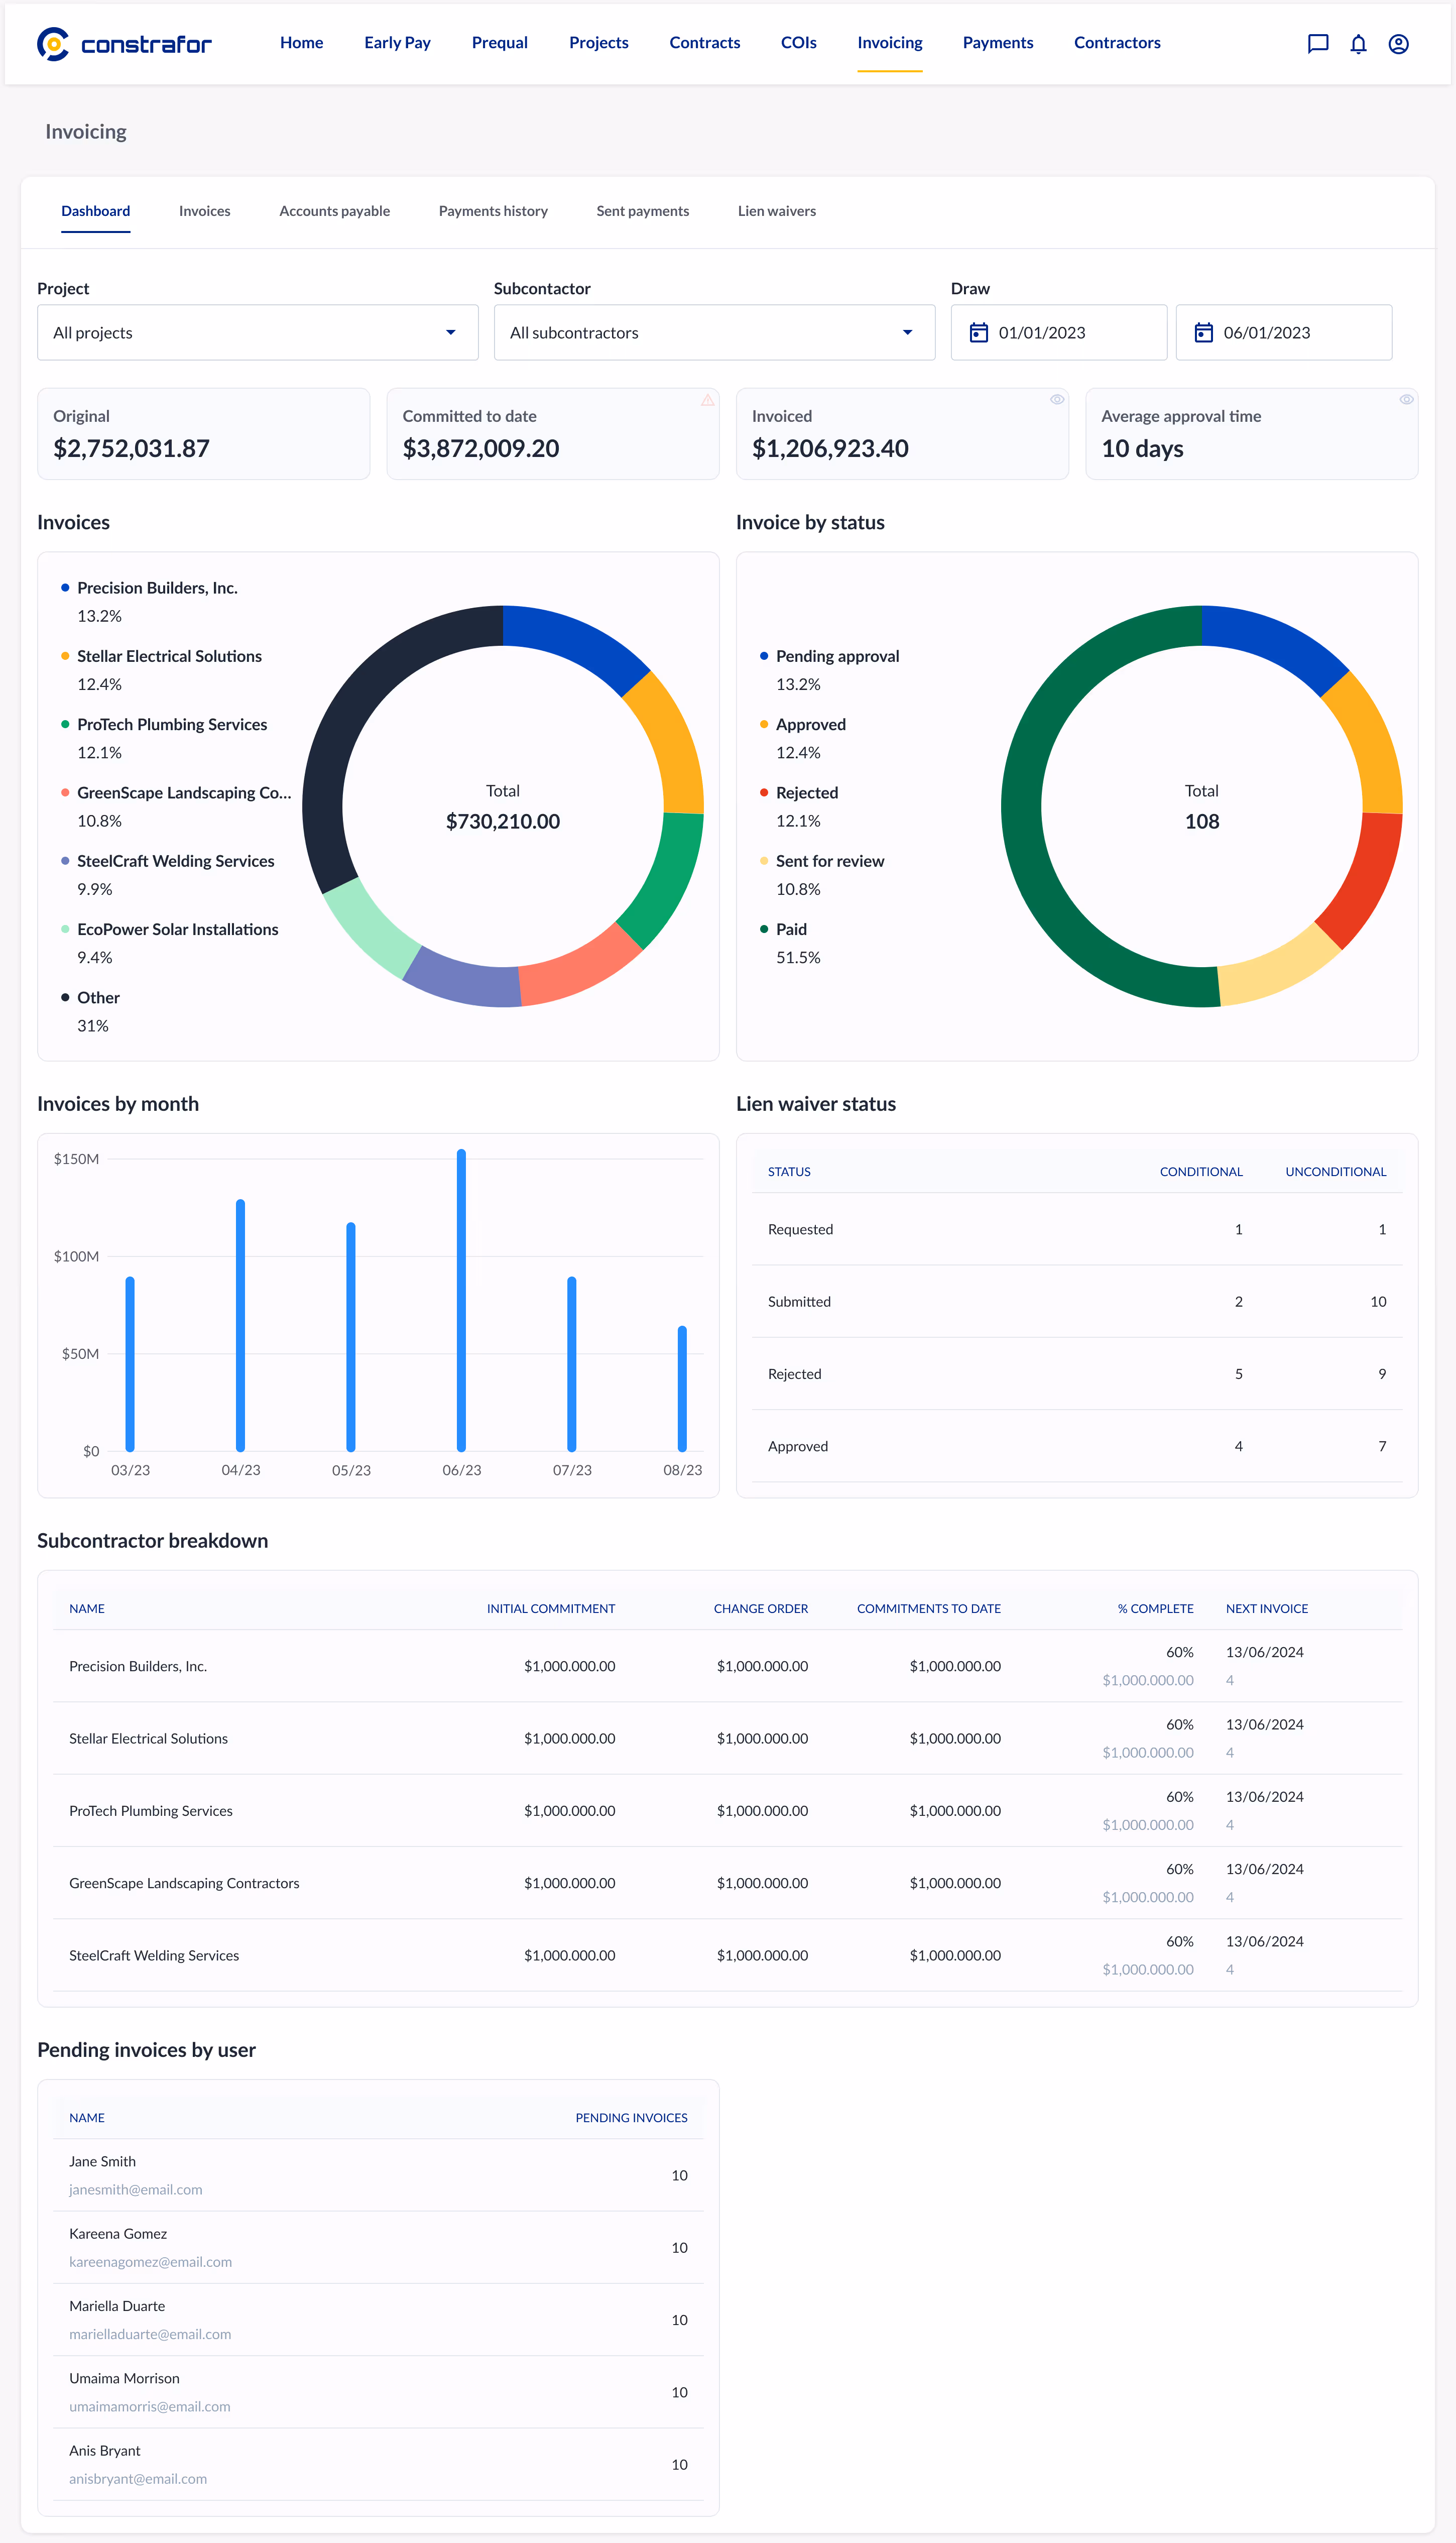The image size is (1456, 2543).
Task: Click the Requested row in Lien waiver status
Action: coord(1077,1229)
